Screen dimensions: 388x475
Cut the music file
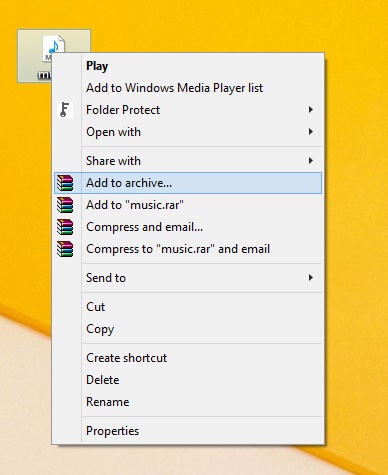(x=188, y=307)
